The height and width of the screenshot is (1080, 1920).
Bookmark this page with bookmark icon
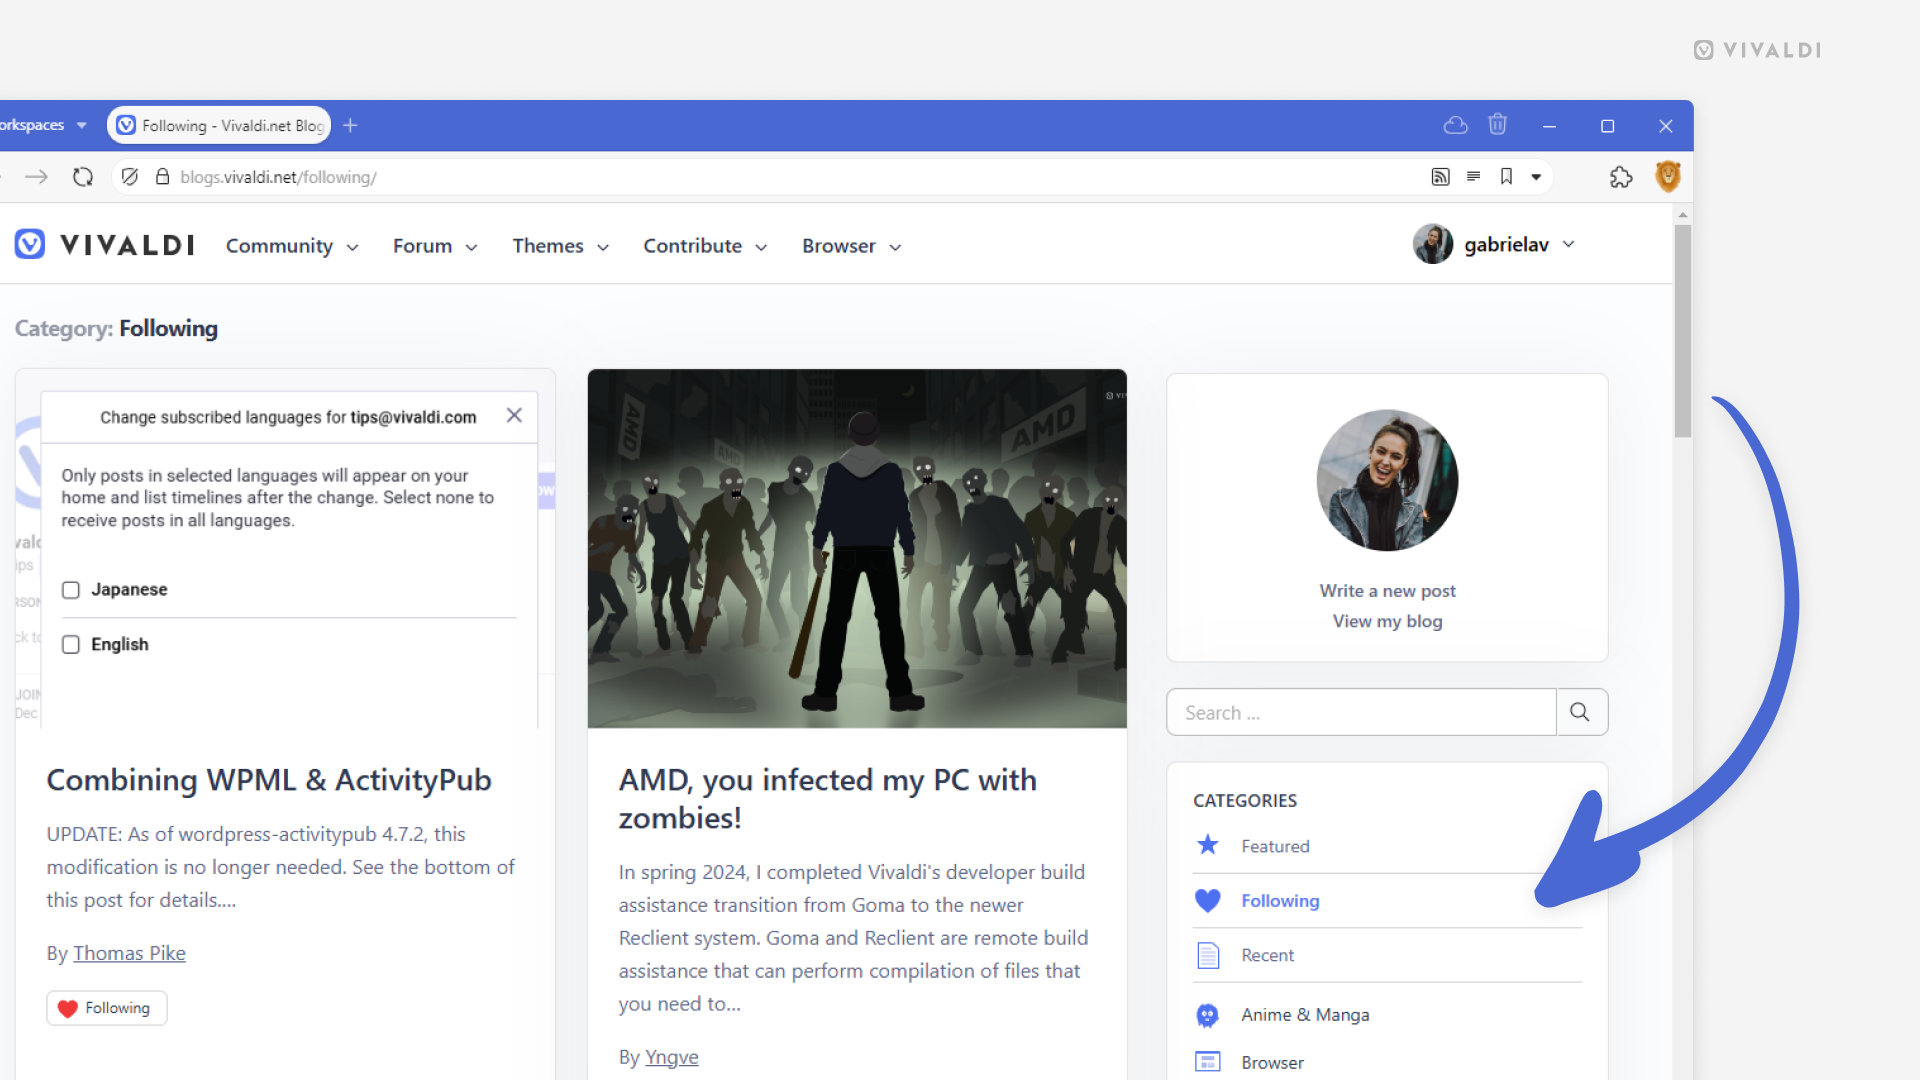[1506, 177]
